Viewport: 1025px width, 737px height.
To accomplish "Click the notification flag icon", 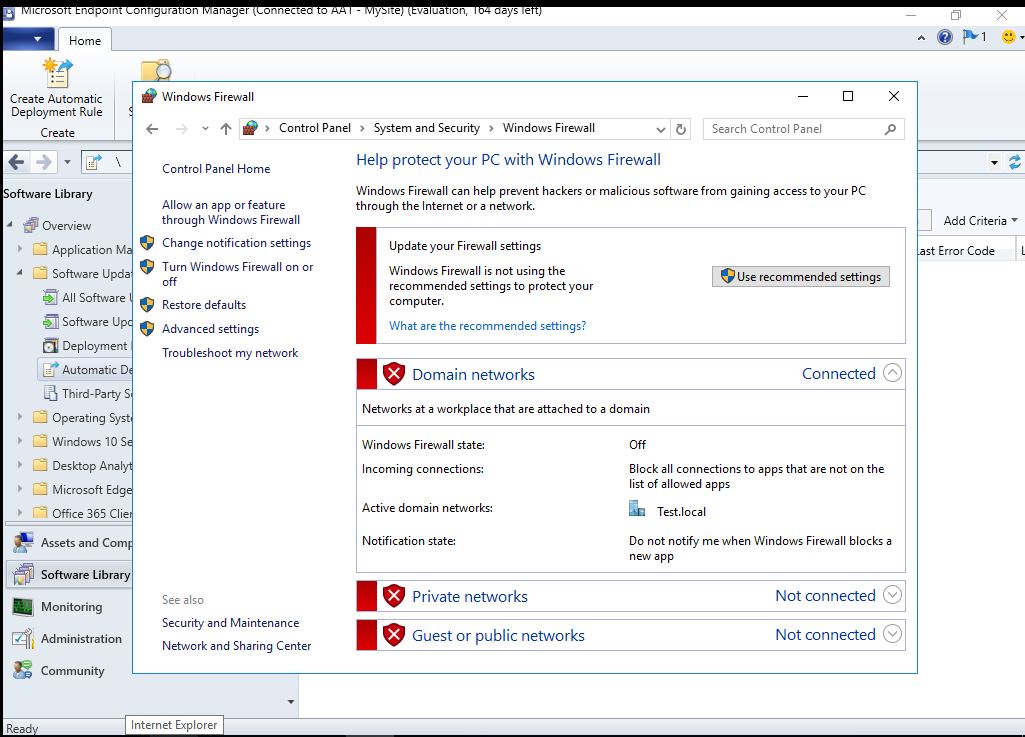I will tap(970, 37).
